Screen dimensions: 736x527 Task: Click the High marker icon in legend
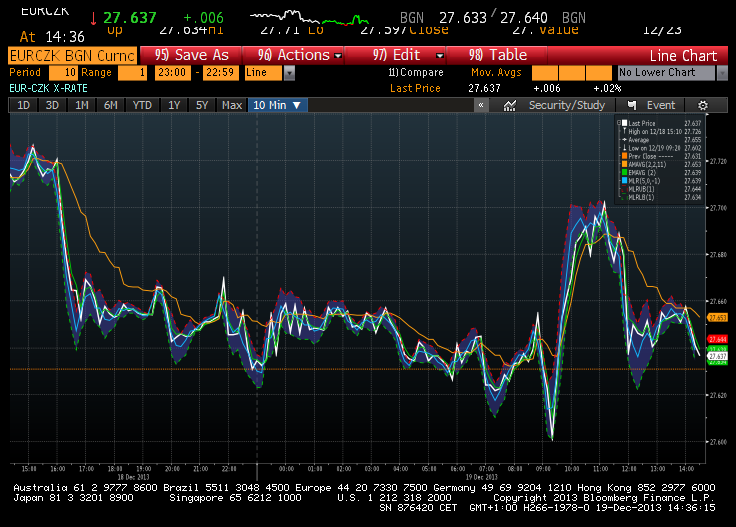tap(624, 131)
